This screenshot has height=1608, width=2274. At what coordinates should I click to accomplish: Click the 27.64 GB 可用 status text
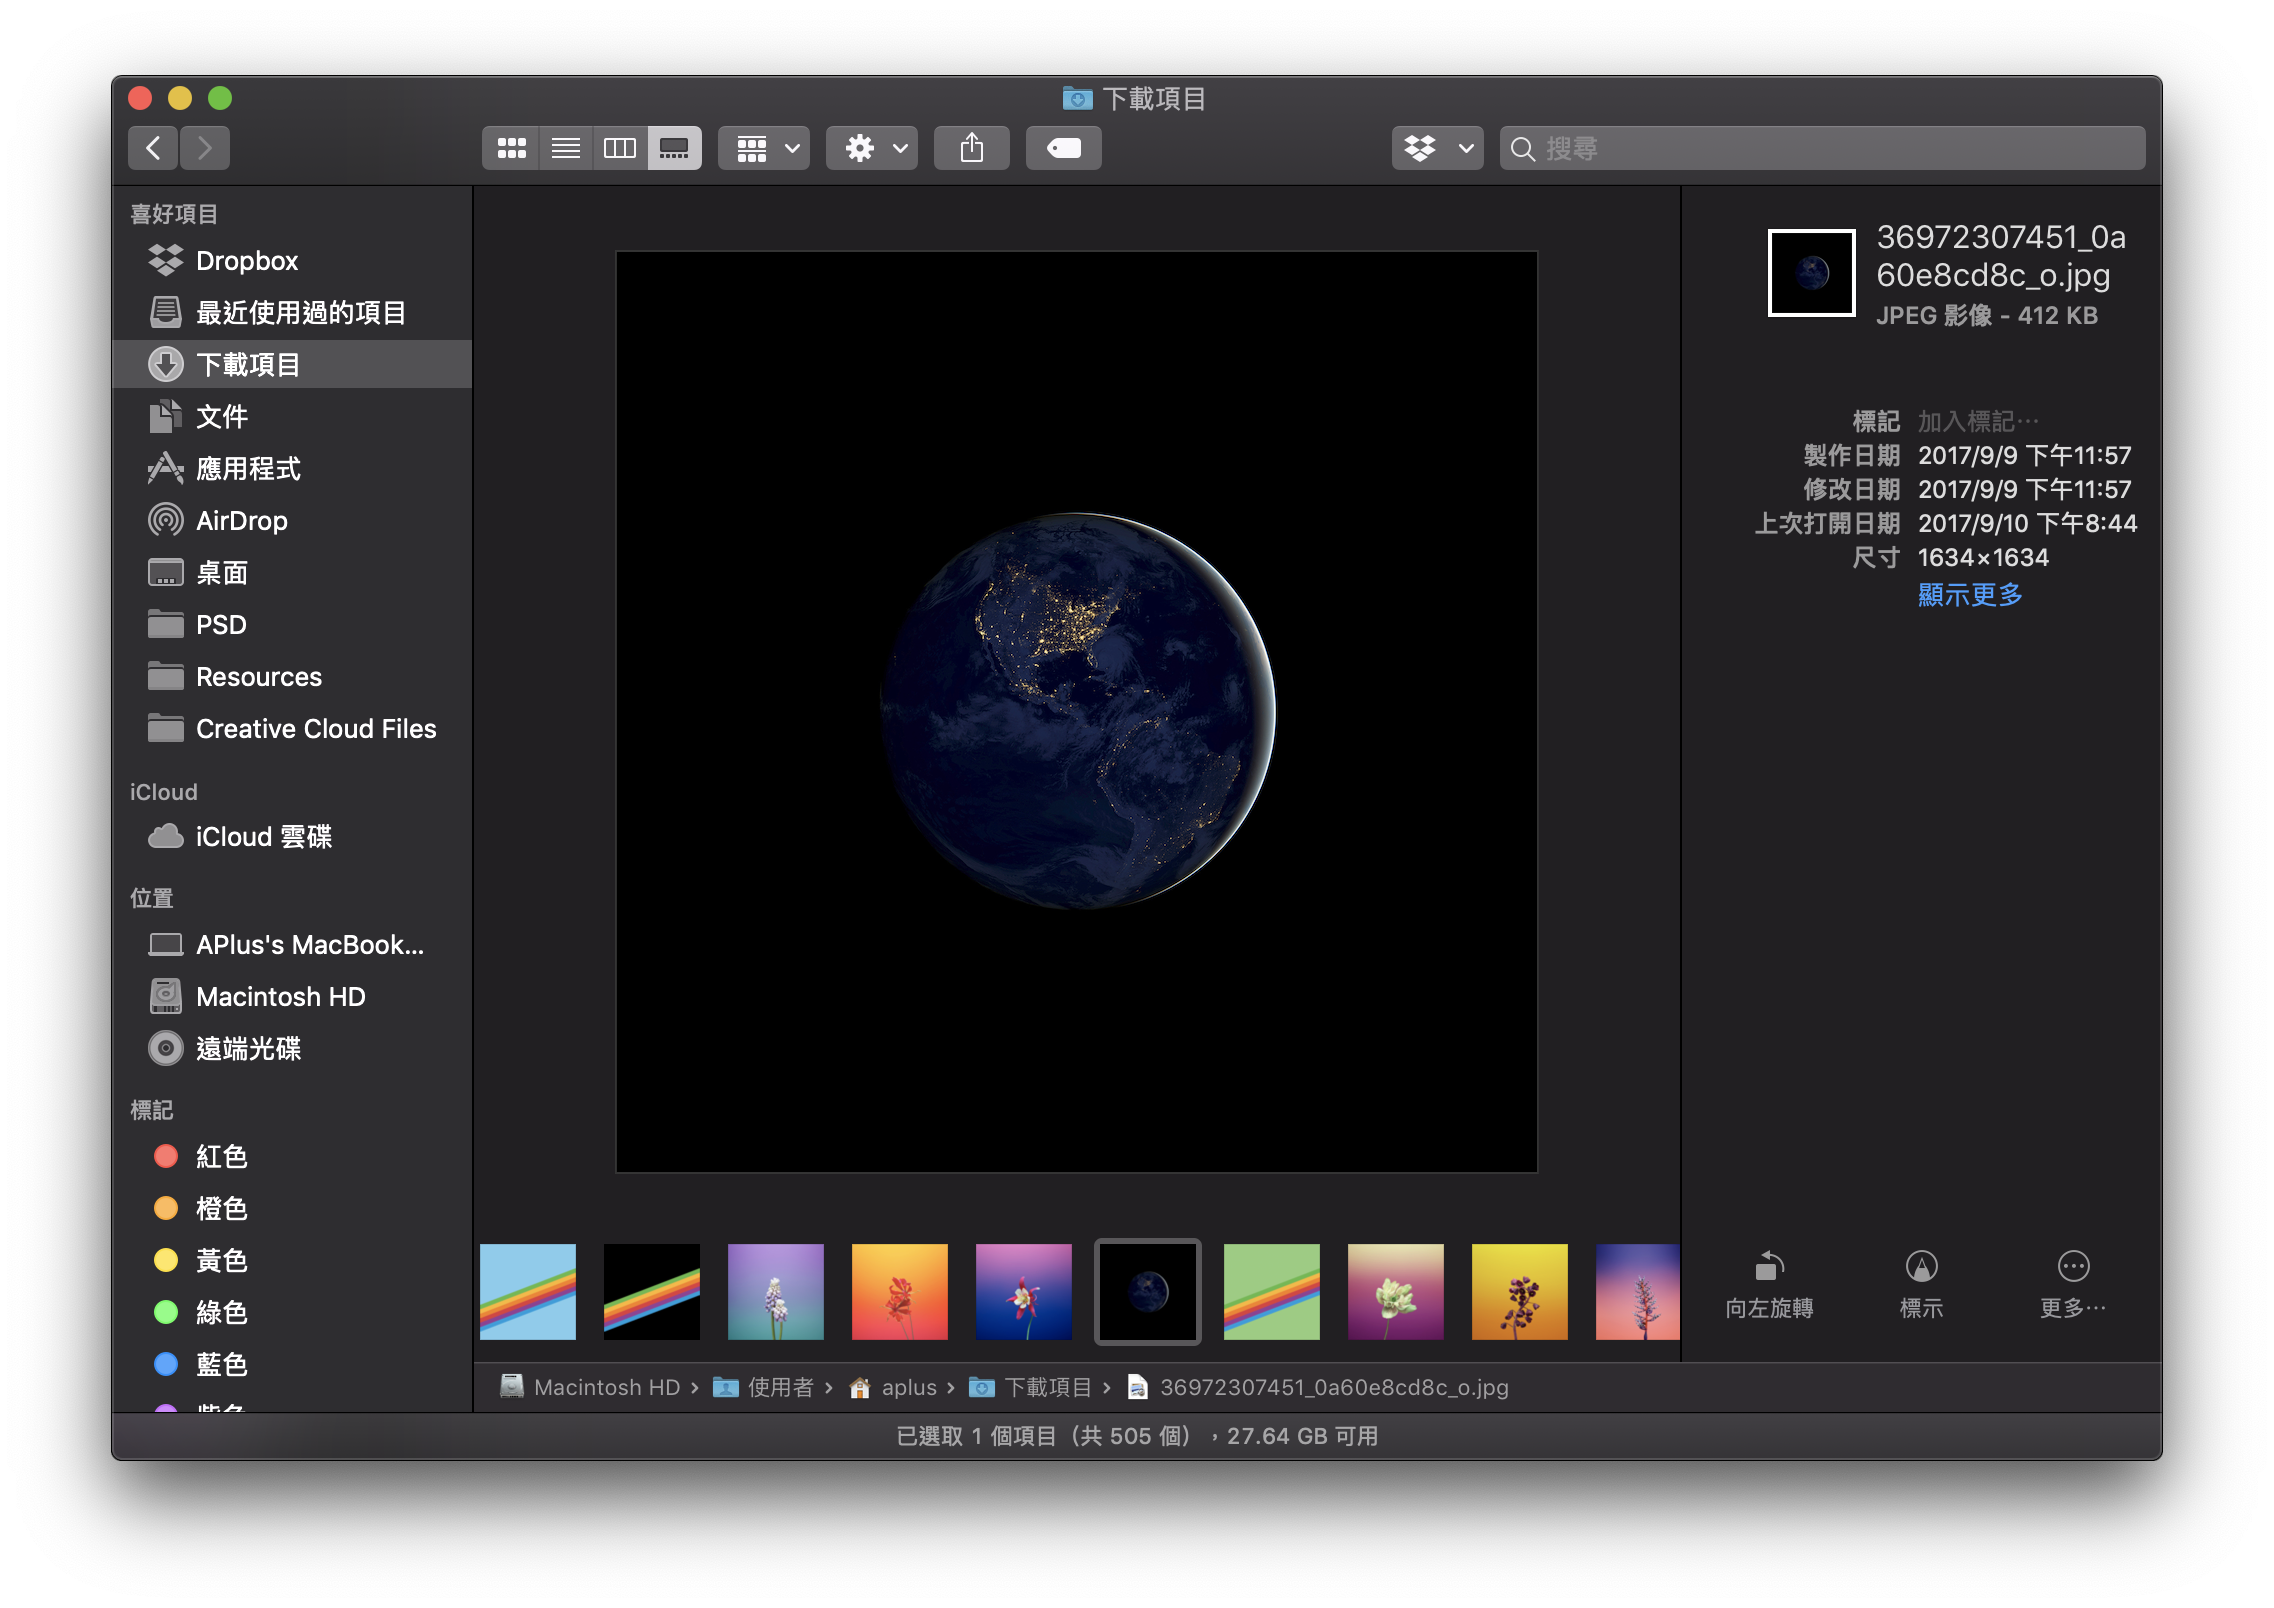click(1303, 1436)
